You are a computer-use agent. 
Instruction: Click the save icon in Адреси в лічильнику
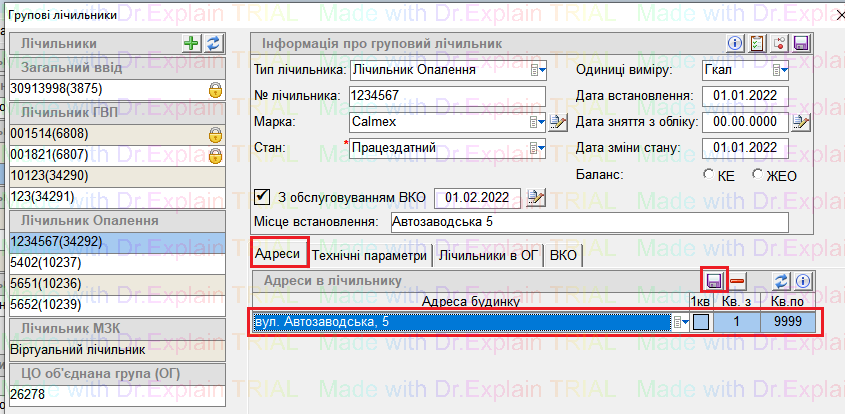(714, 281)
